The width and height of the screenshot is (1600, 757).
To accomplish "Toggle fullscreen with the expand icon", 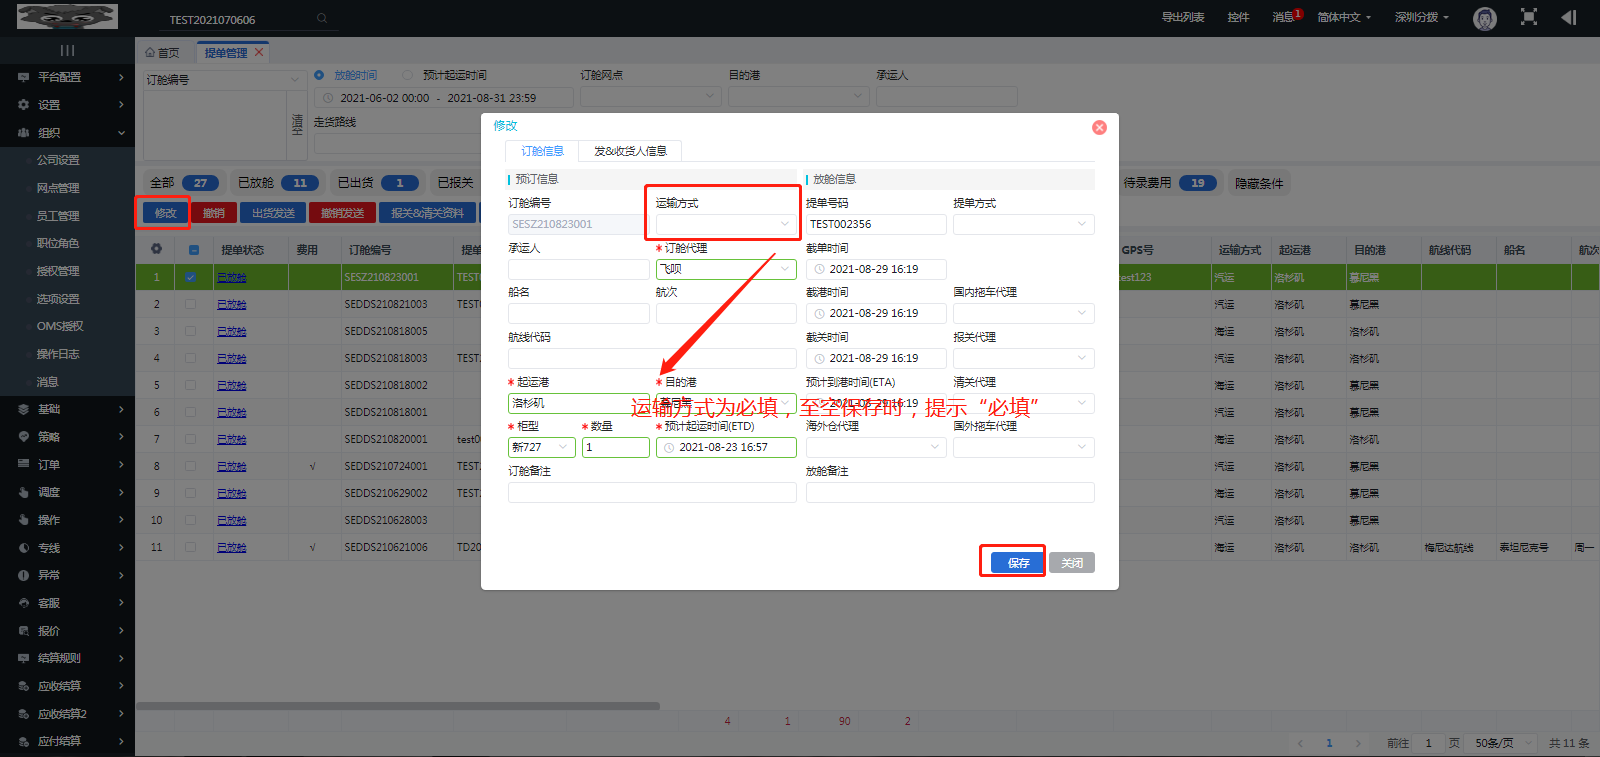I will (1528, 17).
